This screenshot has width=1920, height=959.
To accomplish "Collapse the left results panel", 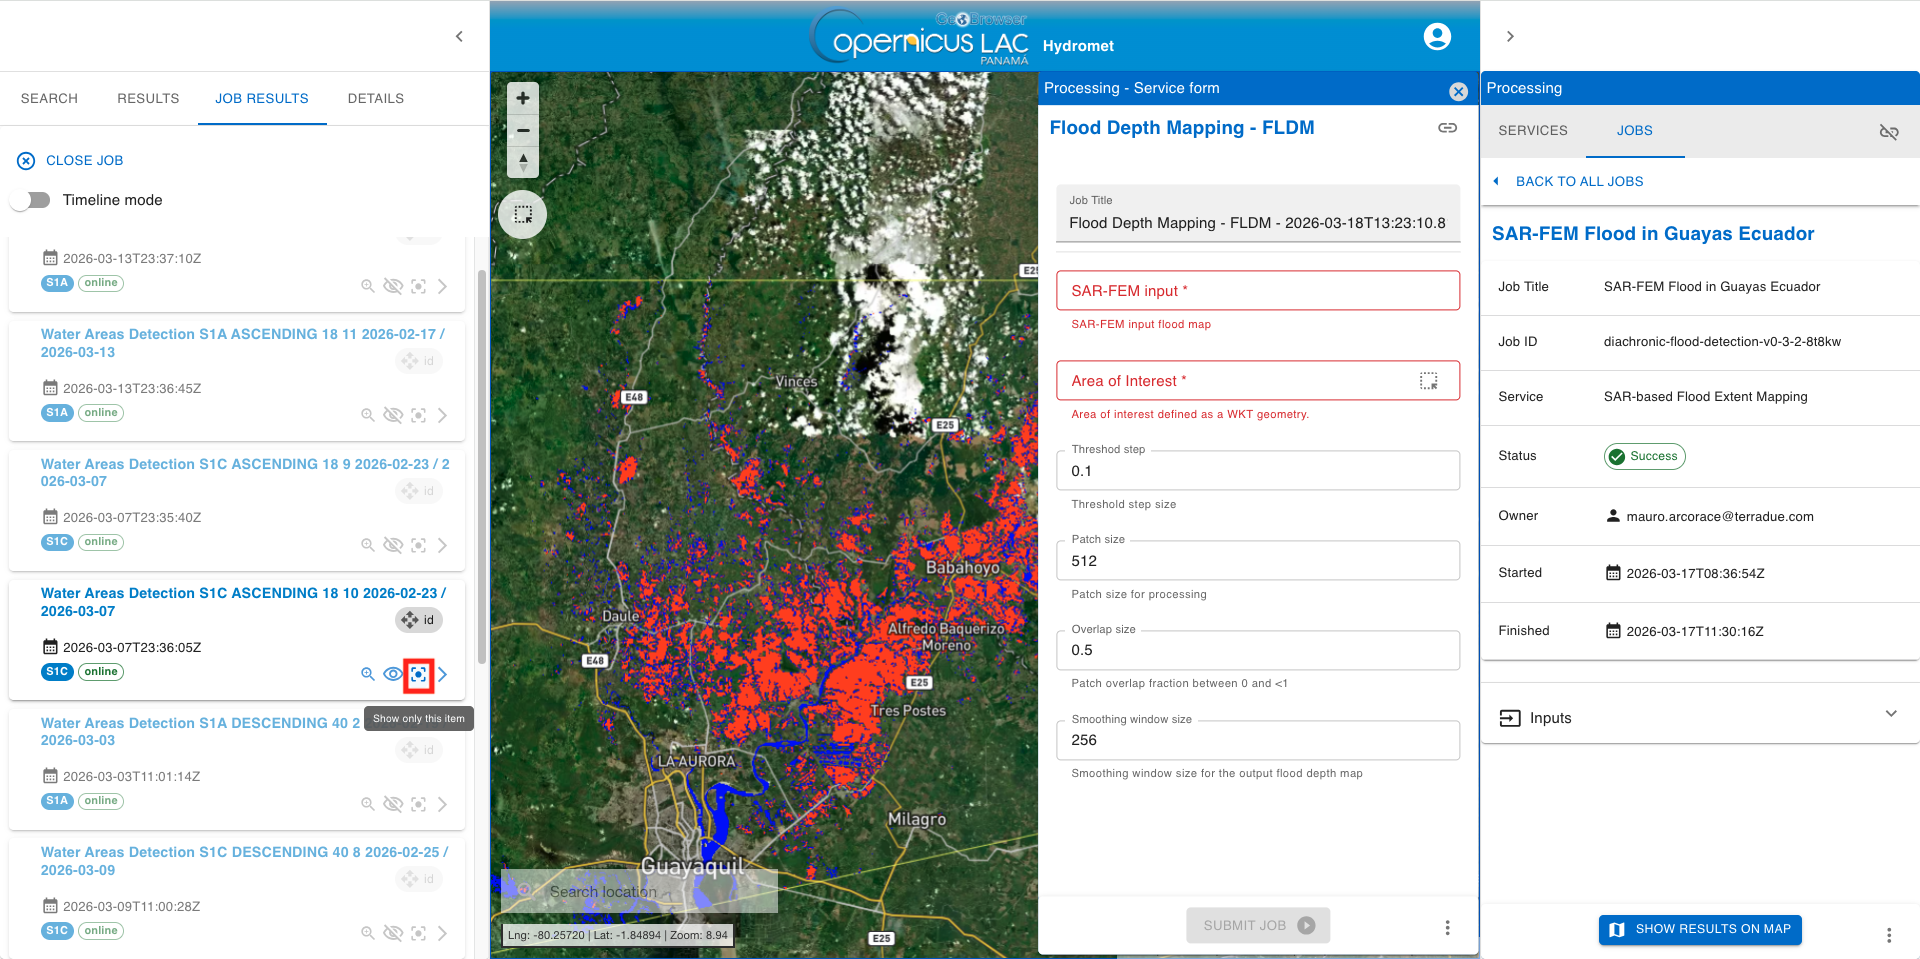I will [x=459, y=37].
